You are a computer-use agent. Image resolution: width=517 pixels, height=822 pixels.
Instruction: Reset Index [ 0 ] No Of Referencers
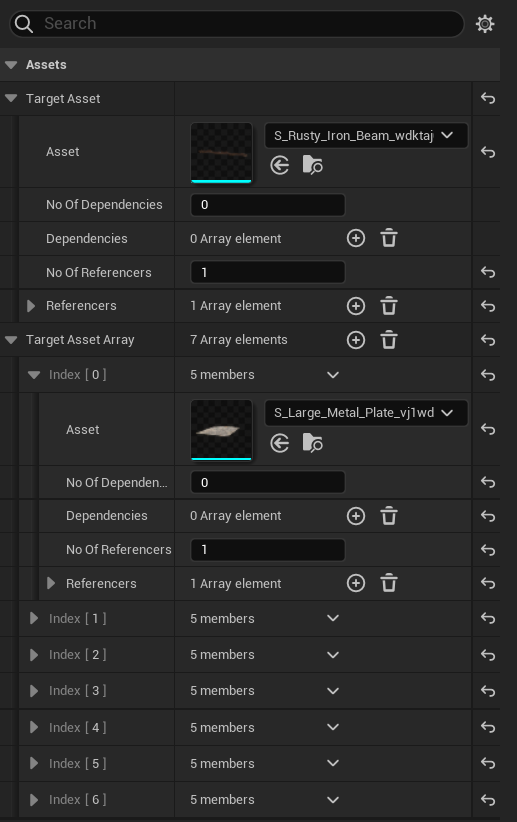(x=488, y=550)
